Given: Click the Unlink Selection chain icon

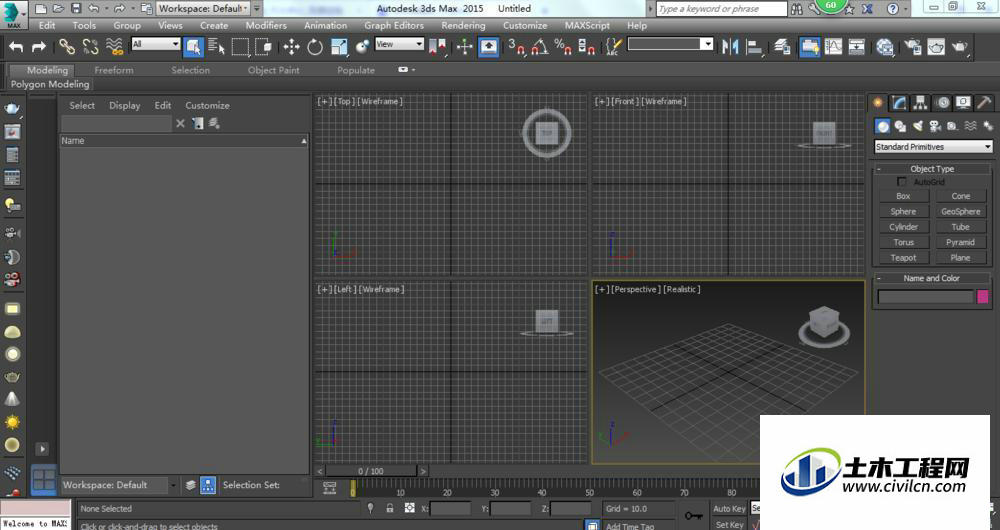Looking at the screenshot, I should pyautogui.click(x=90, y=46).
